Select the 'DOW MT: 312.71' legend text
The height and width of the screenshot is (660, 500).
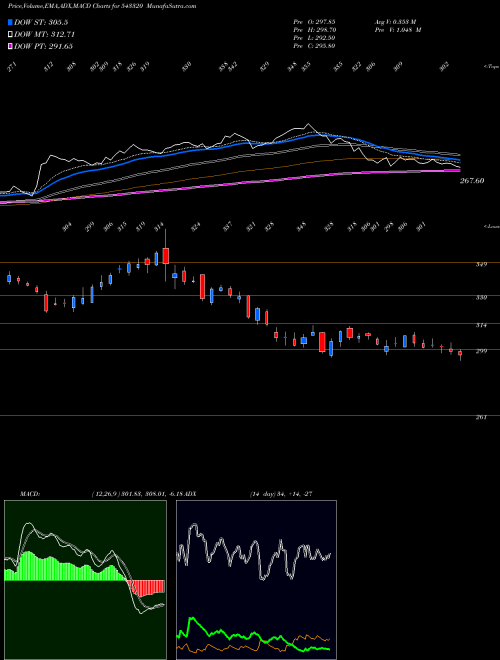pyautogui.click(x=45, y=35)
